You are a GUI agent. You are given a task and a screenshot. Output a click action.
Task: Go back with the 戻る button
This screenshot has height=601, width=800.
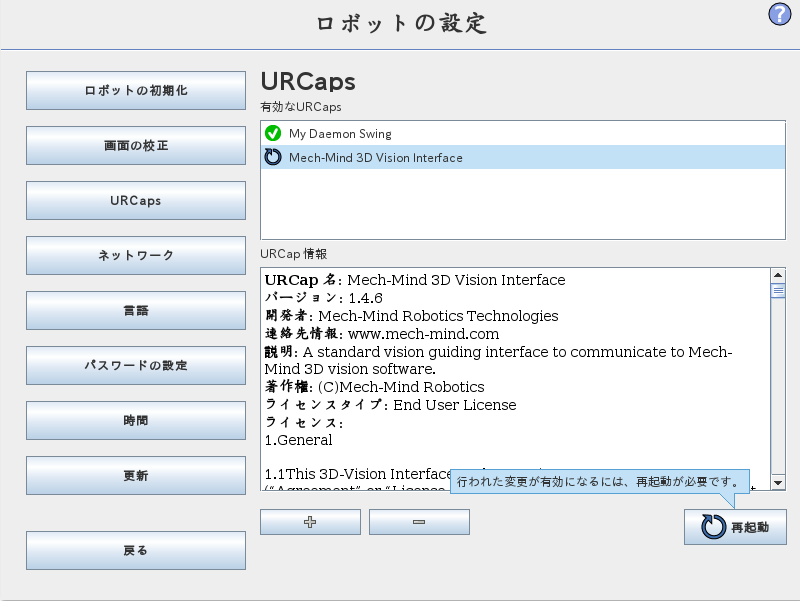(136, 550)
